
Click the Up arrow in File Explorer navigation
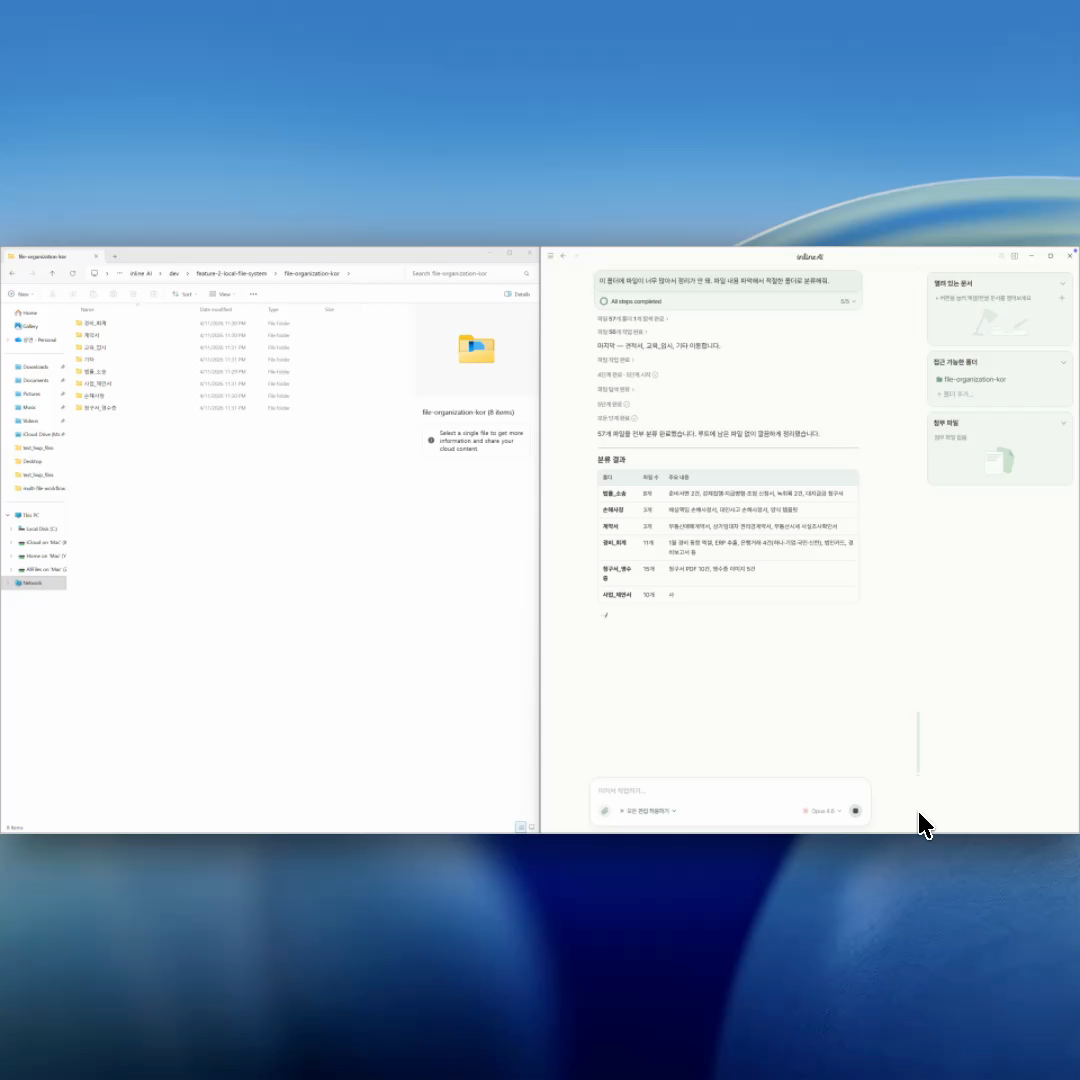click(52, 273)
